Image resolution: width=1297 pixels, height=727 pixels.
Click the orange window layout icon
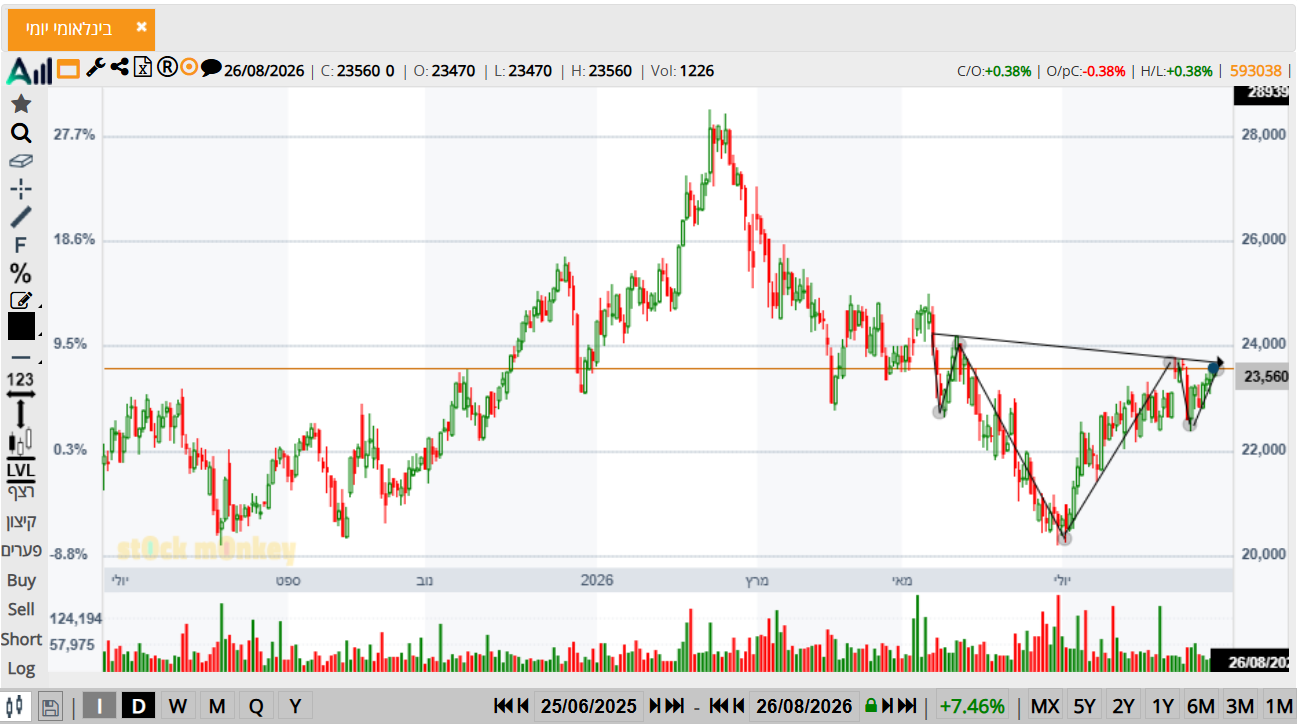pyautogui.click(x=68, y=69)
